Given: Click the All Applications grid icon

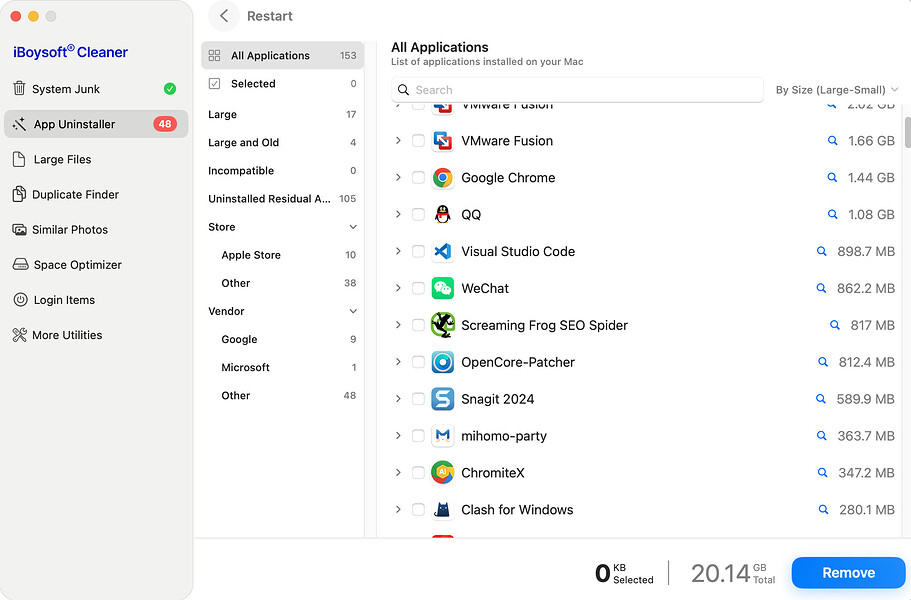Looking at the screenshot, I should [214, 55].
